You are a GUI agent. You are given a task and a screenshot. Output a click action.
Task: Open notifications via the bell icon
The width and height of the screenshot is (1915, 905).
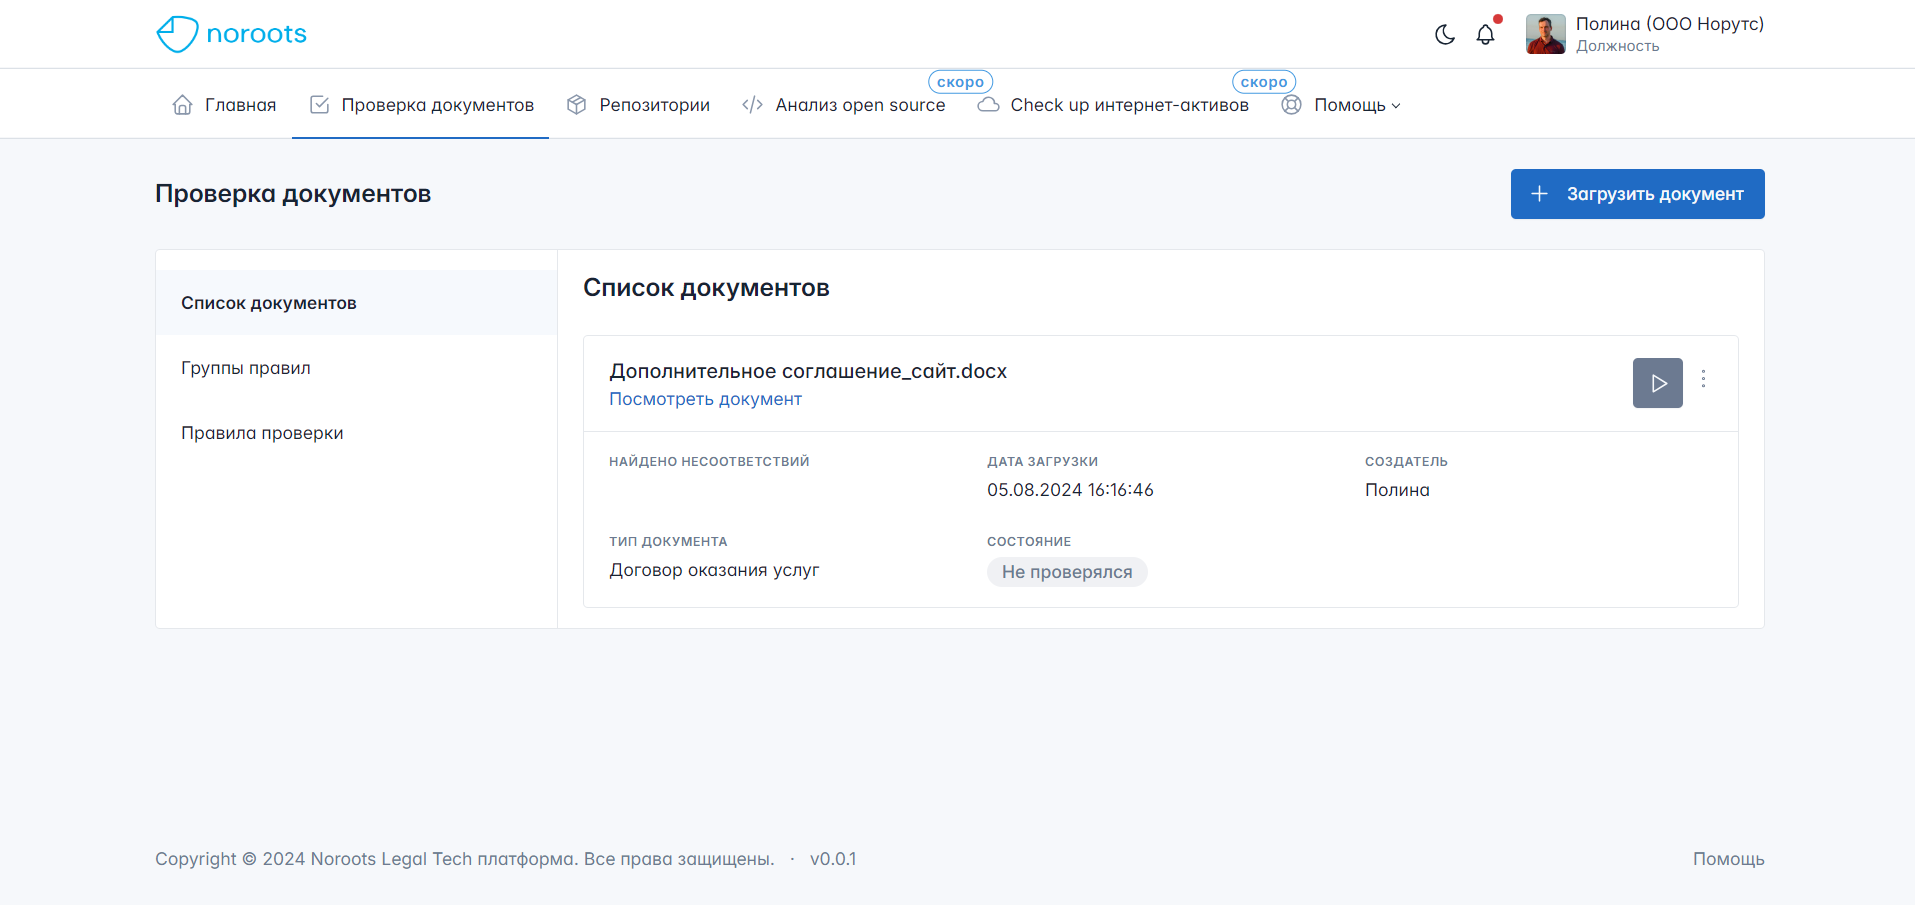click(x=1486, y=34)
